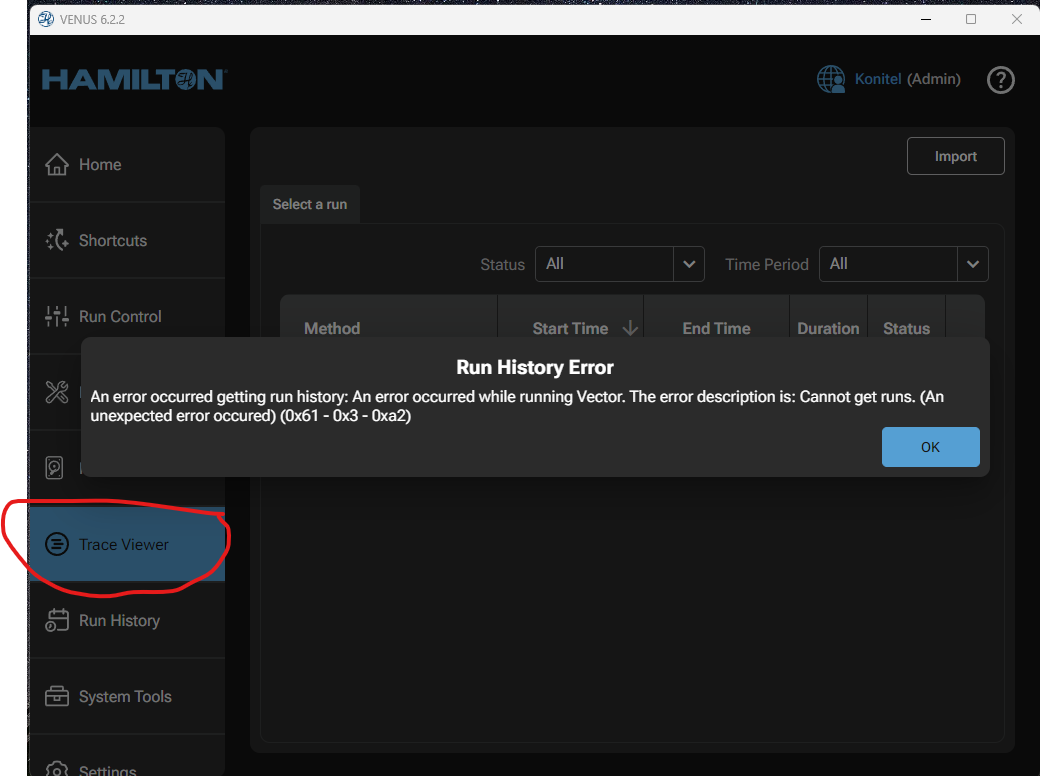The width and height of the screenshot is (1040, 776).
Task: Open the Time Period dropdown
Action: point(903,264)
